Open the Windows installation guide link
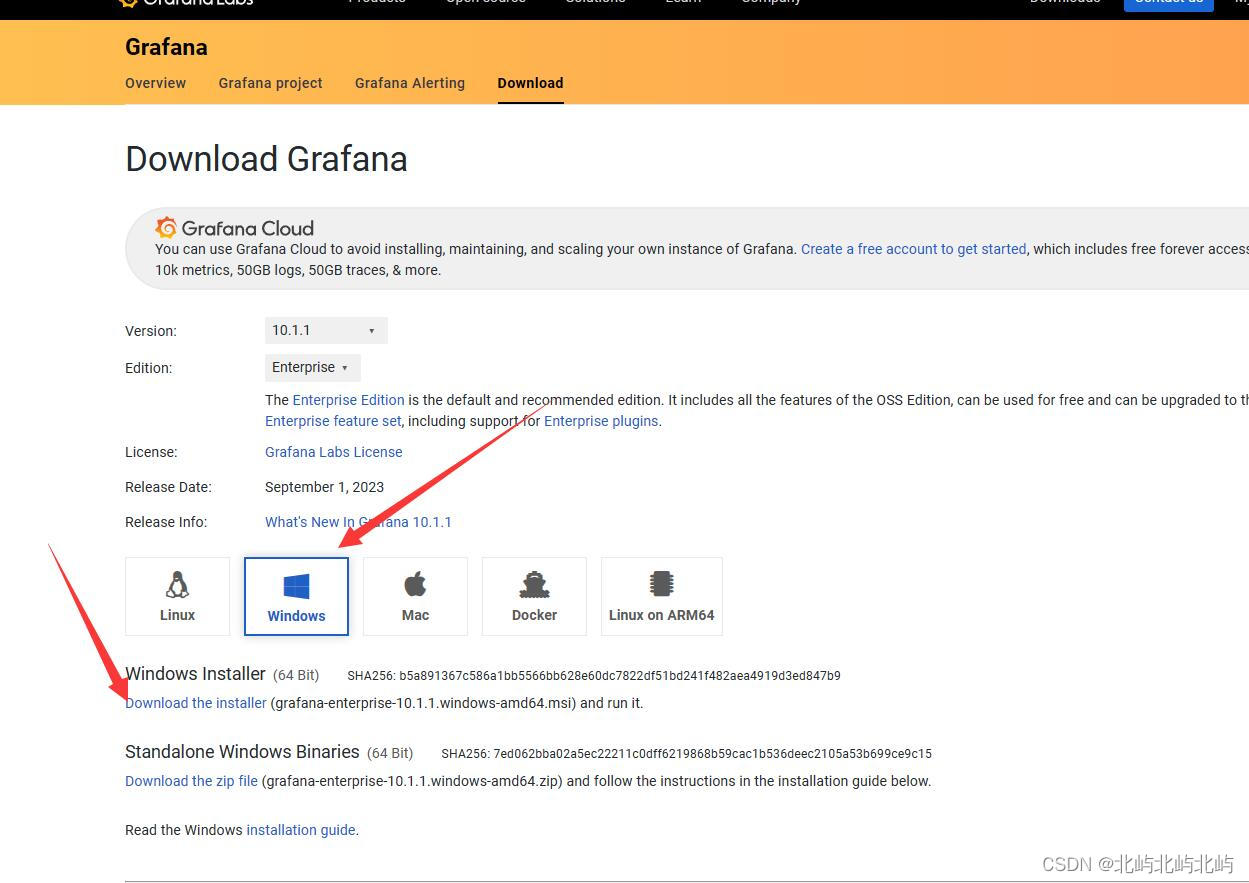The height and width of the screenshot is (883, 1249). click(300, 830)
